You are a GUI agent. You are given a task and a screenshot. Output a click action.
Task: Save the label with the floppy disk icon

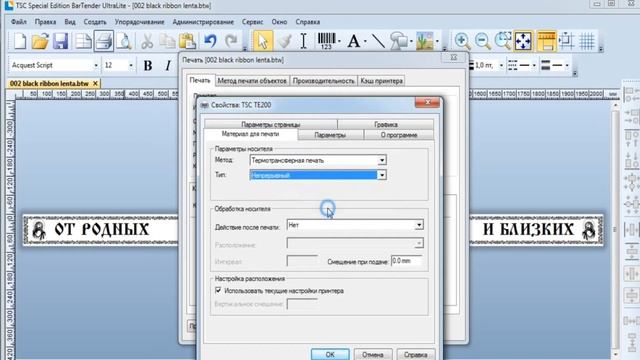point(60,41)
